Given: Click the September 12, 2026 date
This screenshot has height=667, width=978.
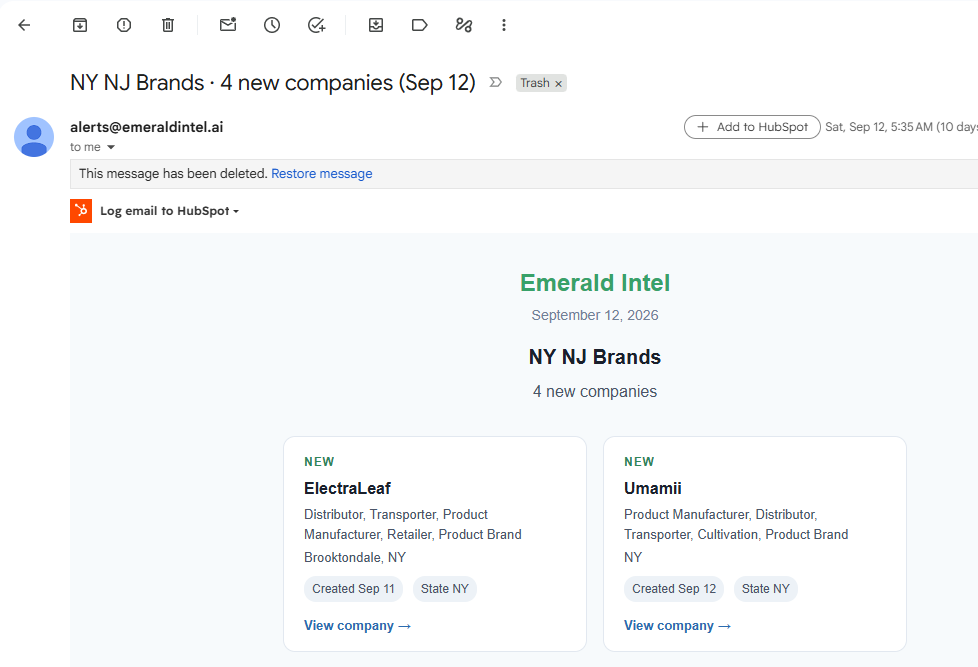Looking at the screenshot, I should (595, 315).
